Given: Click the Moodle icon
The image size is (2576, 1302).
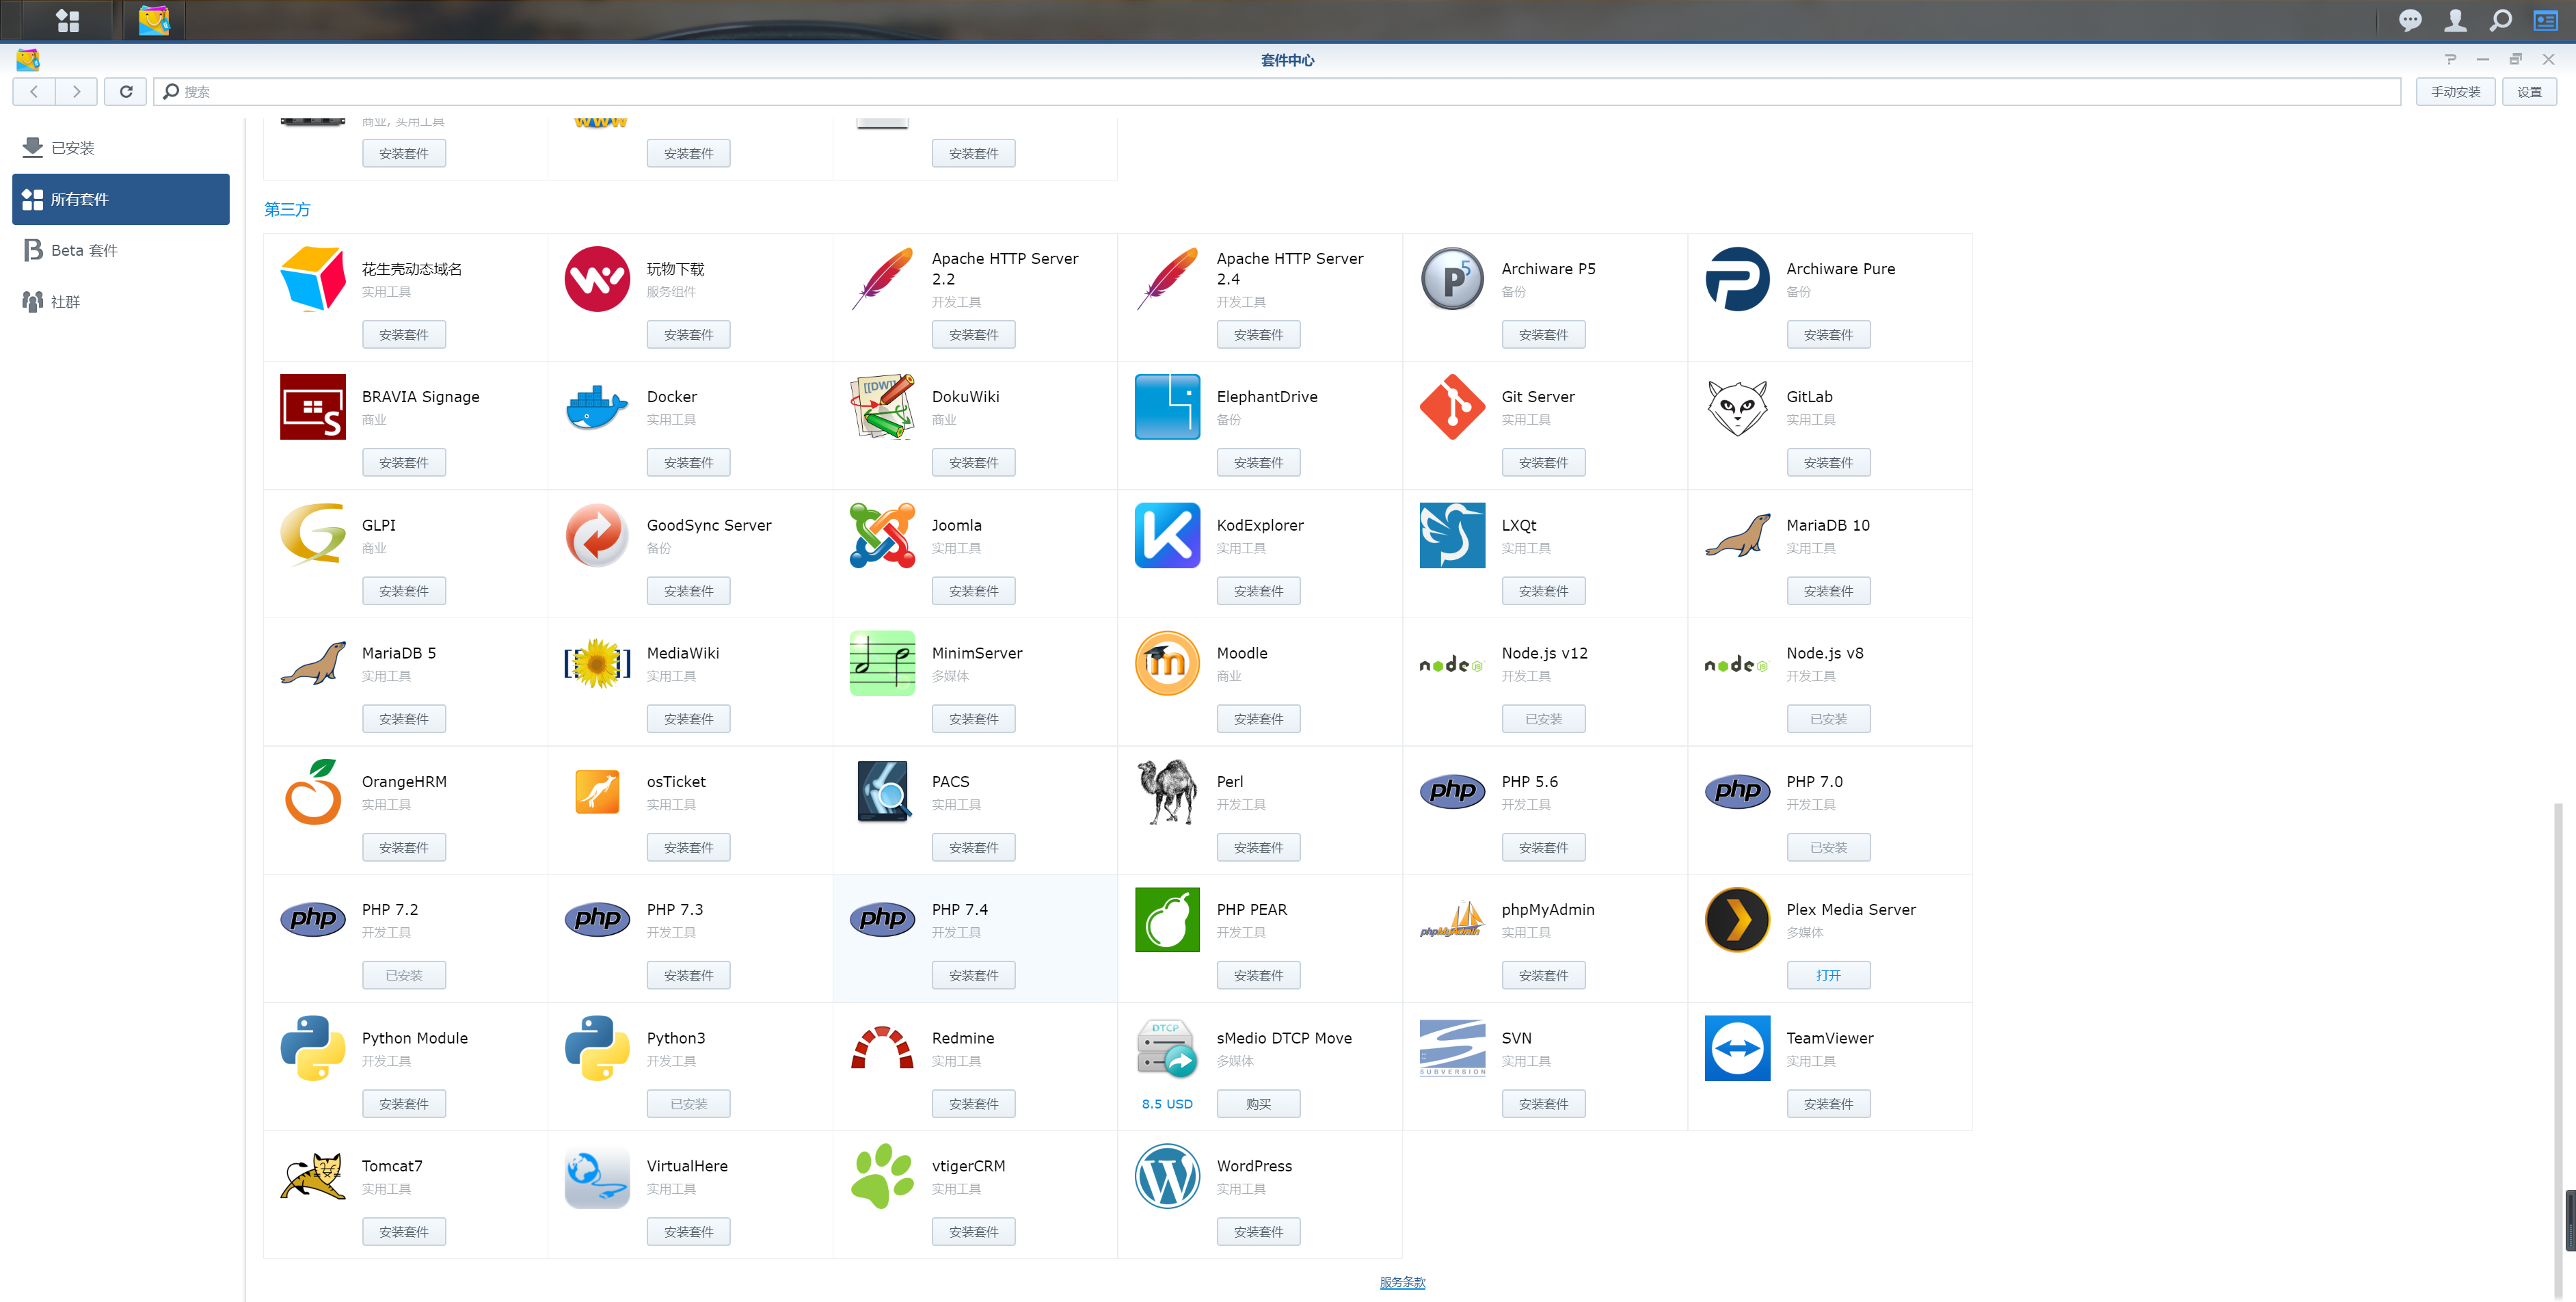Looking at the screenshot, I should point(1167,663).
